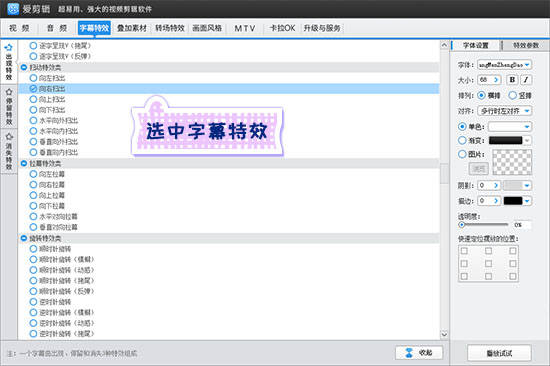Collapse the 扫动特效类 group
Image resolution: width=550 pixels, height=366 pixels.
[x=24, y=67]
